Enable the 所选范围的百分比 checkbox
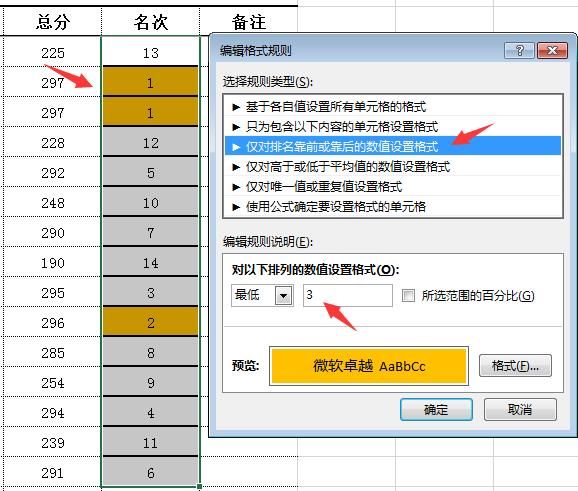 [408, 296]
